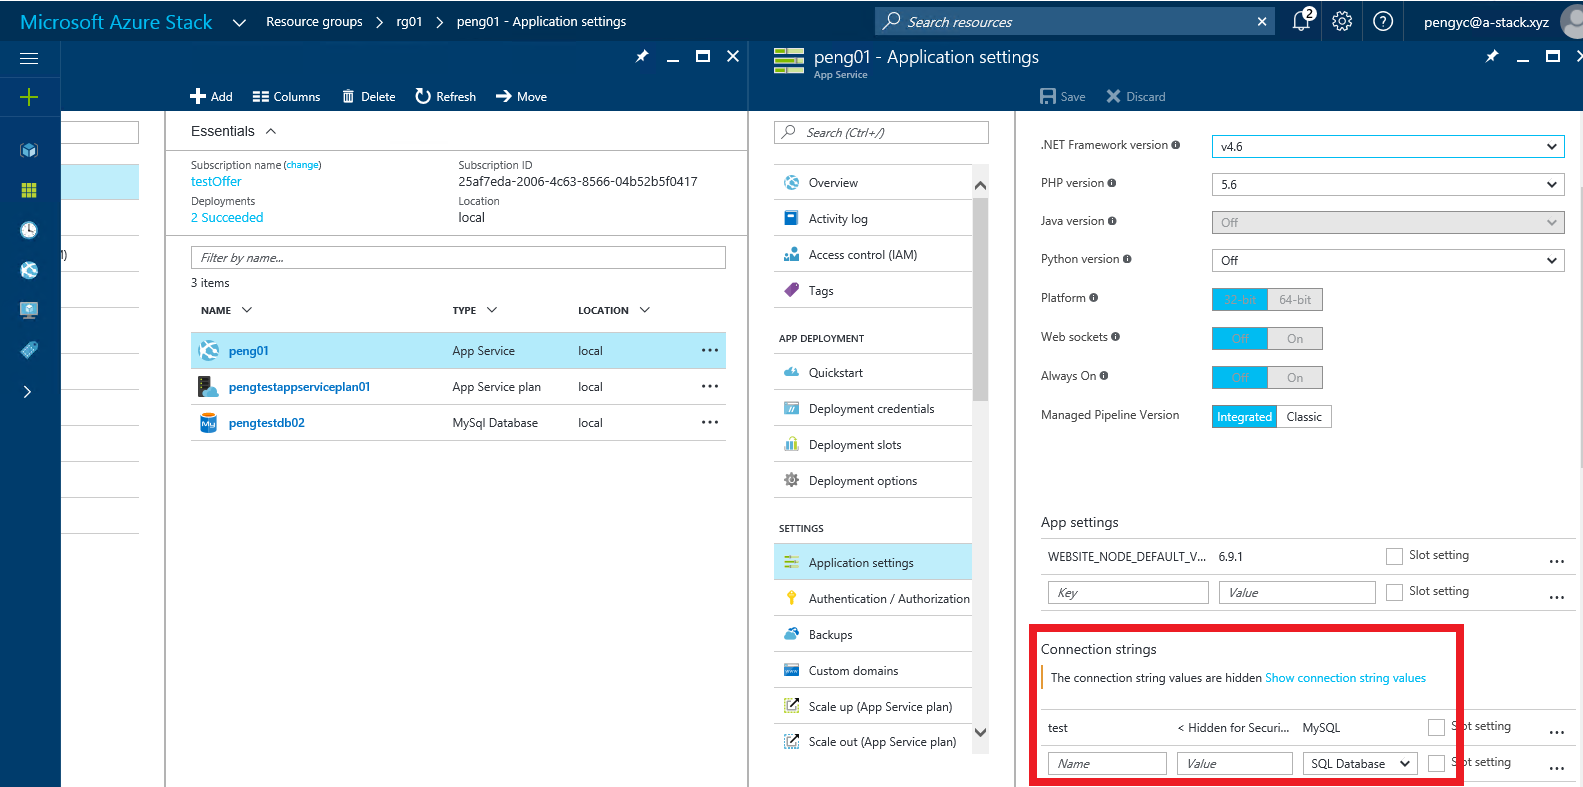Open pengtestappserviceplan01 resource
Screen dimensions: 1583x787
[x=299, y=387]
